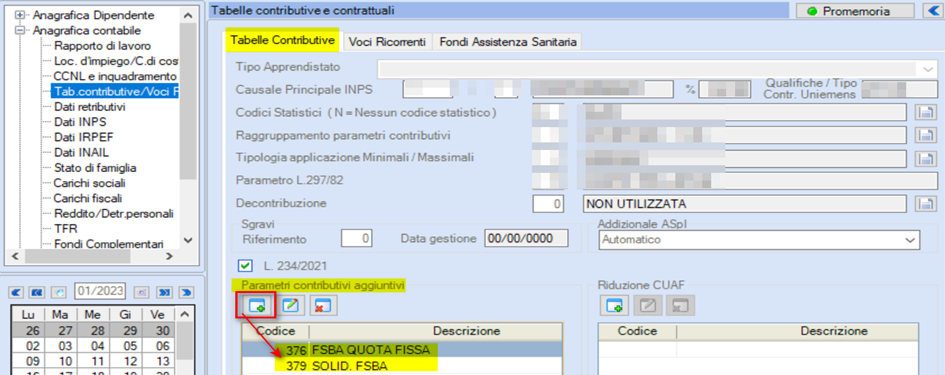This screenshot has width=945, height=375.
Task: Select TFR tree item
Action: (x=65, y=228)
